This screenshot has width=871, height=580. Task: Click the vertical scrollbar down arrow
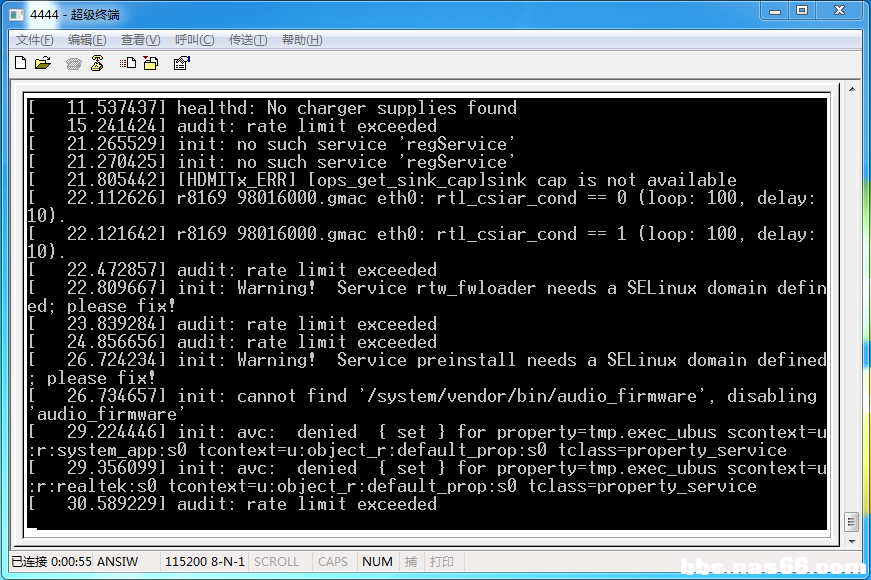click(852, 541)
